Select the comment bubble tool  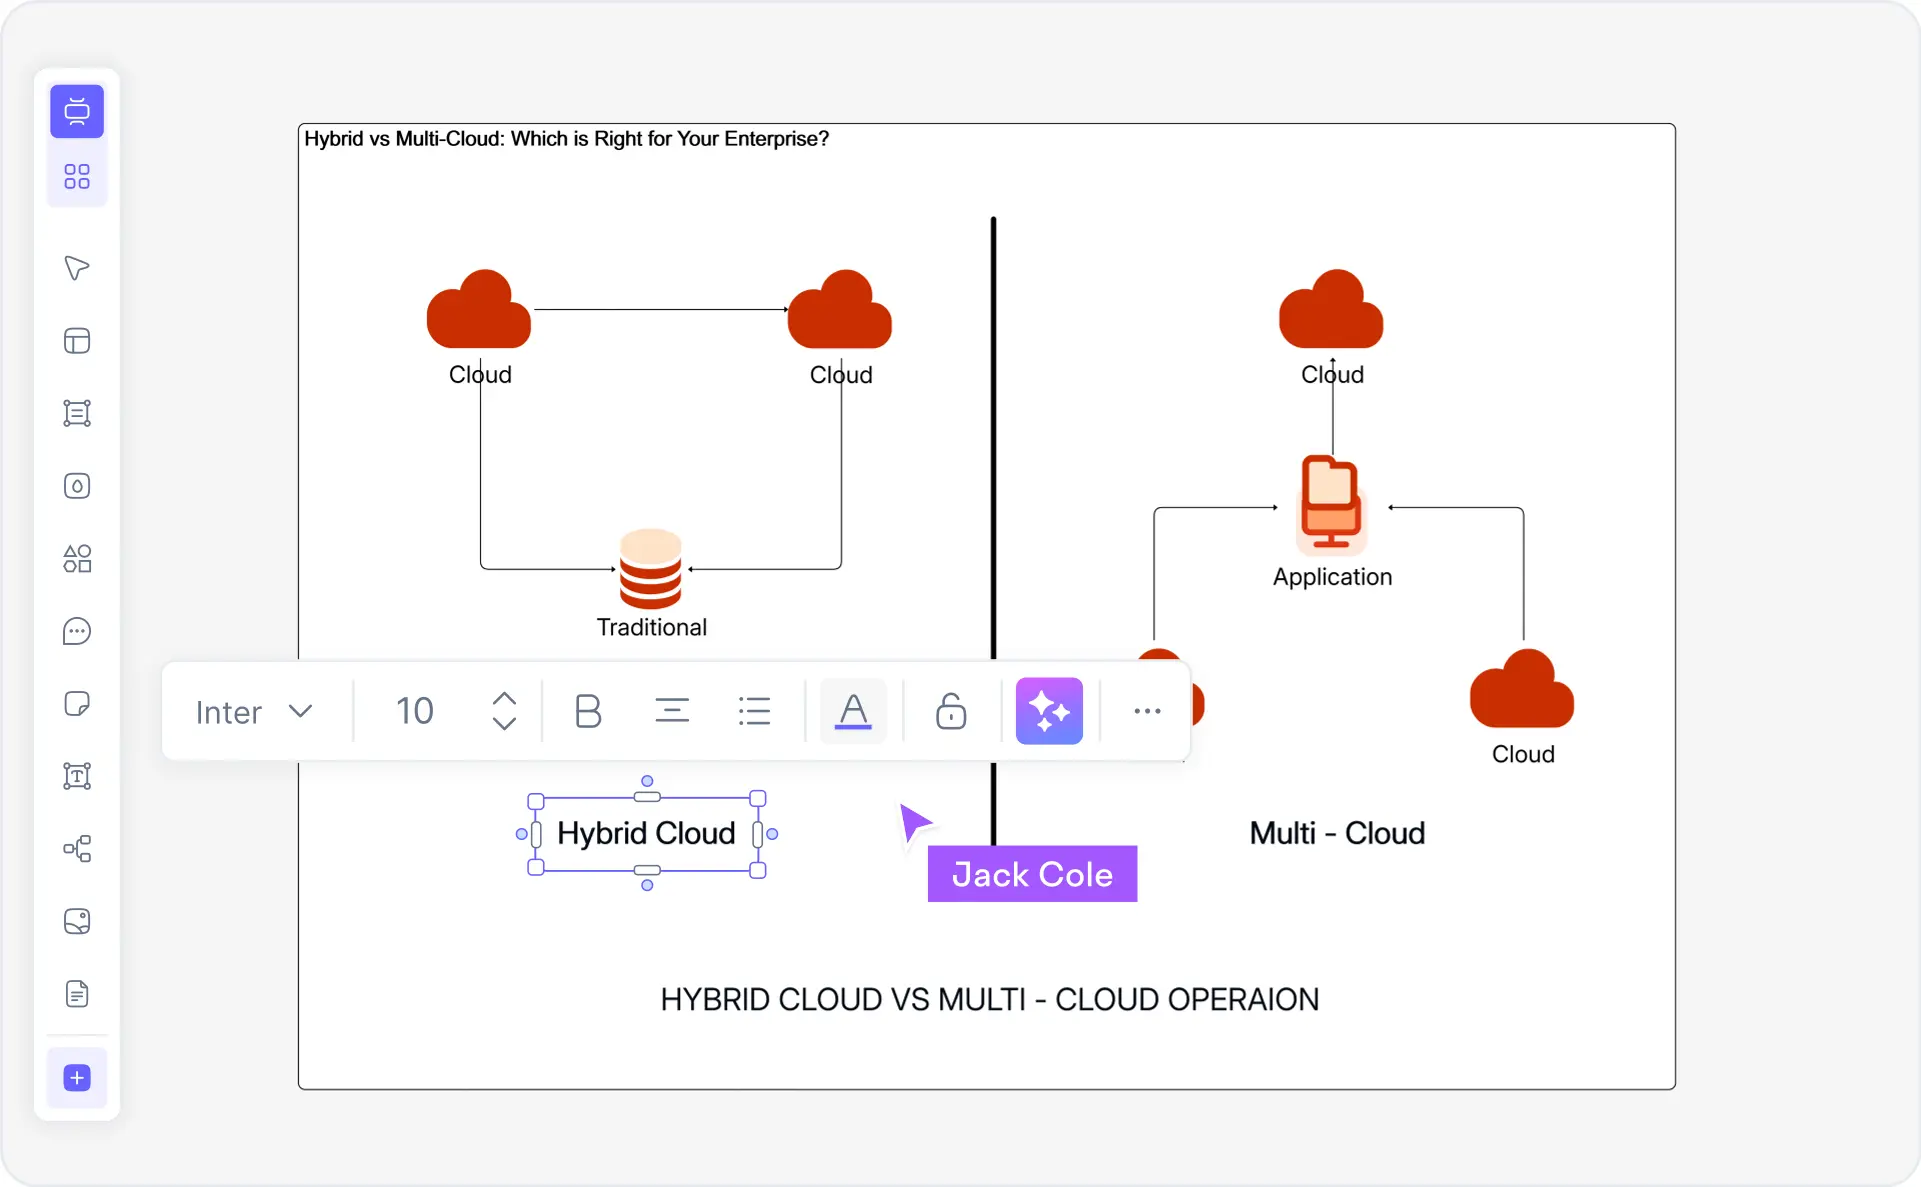click(77, 631)
